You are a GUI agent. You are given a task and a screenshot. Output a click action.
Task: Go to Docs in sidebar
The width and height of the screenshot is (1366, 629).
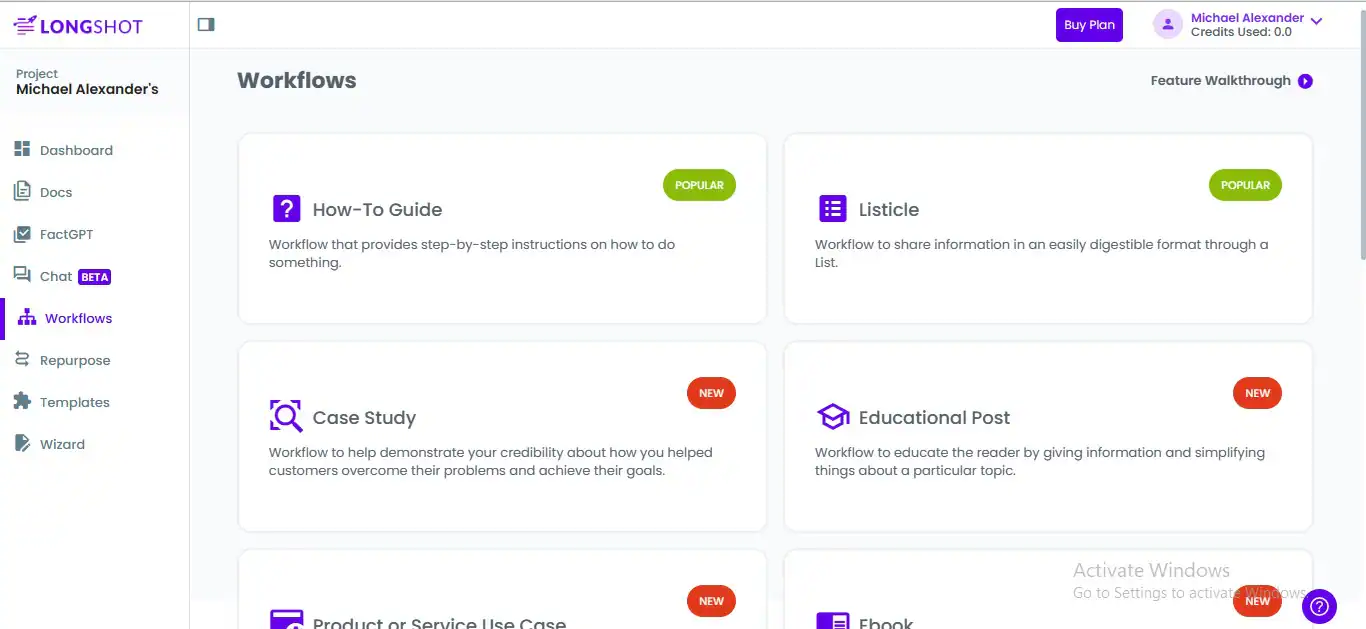coord(56,192)
